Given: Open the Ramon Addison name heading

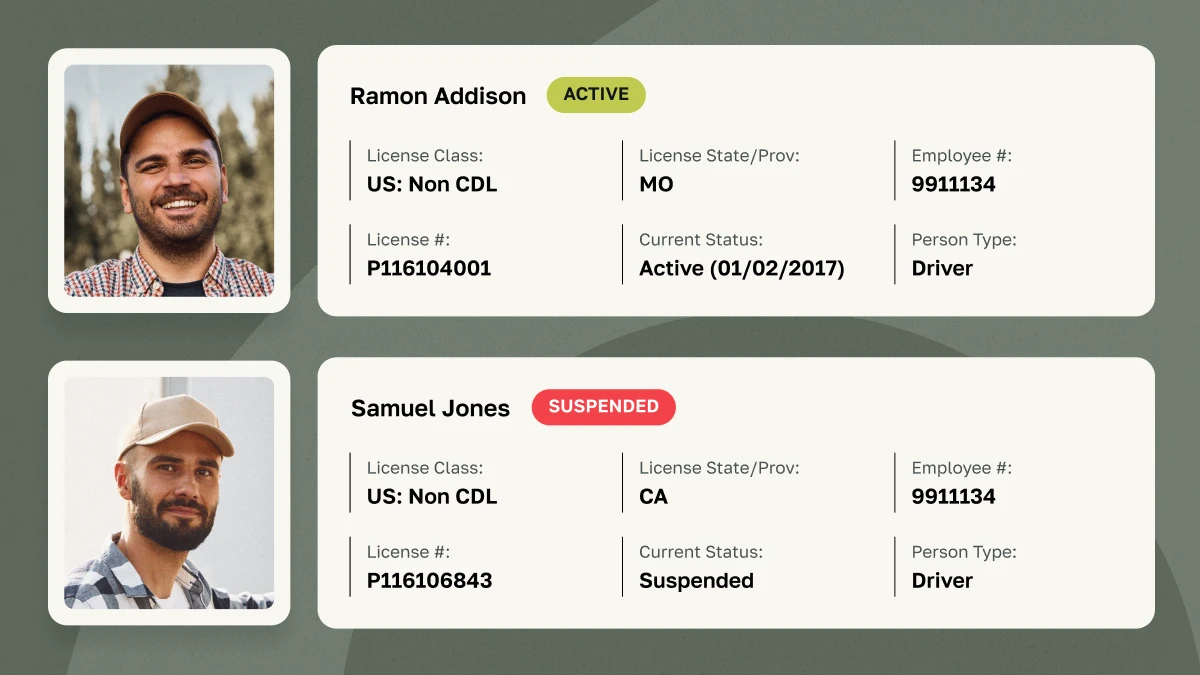Looking at the screenshot, I should pos(437,96).
